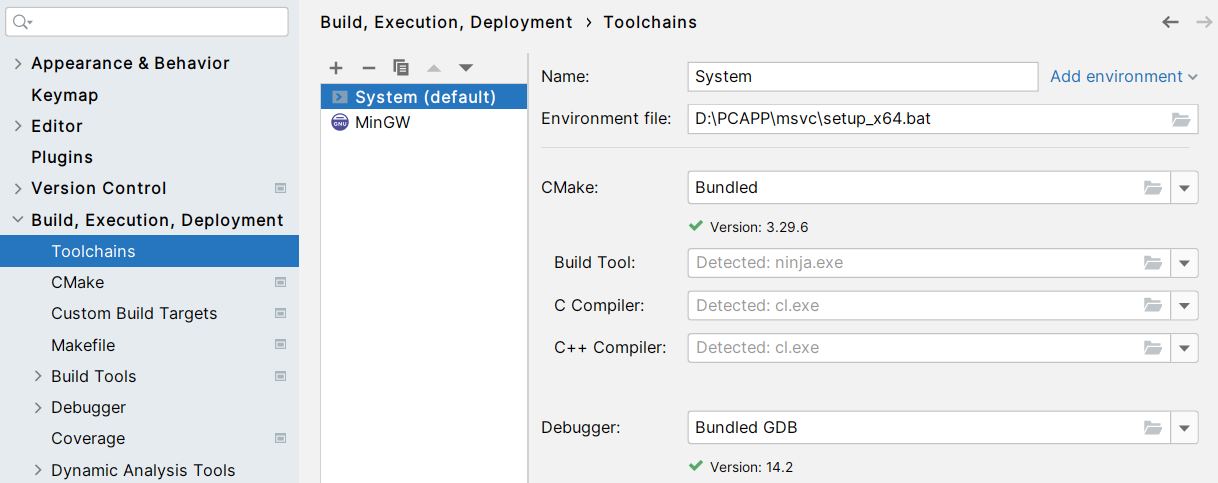Image resolution: width=1218 pixels, height=483 pixels.
Task: Remove the selected toolchain with minus icon
Action: pos(368,68)
